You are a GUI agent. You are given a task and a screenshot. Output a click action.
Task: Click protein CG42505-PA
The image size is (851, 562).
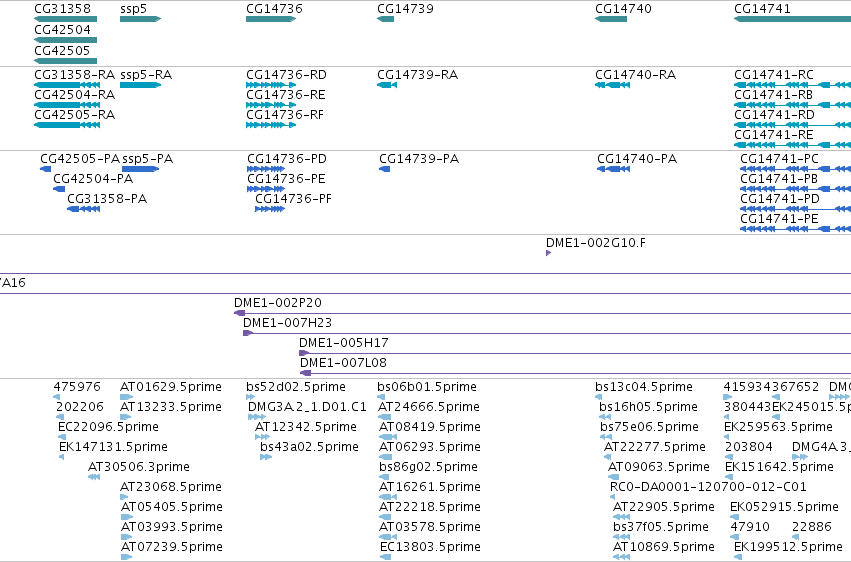coord(46,169)
